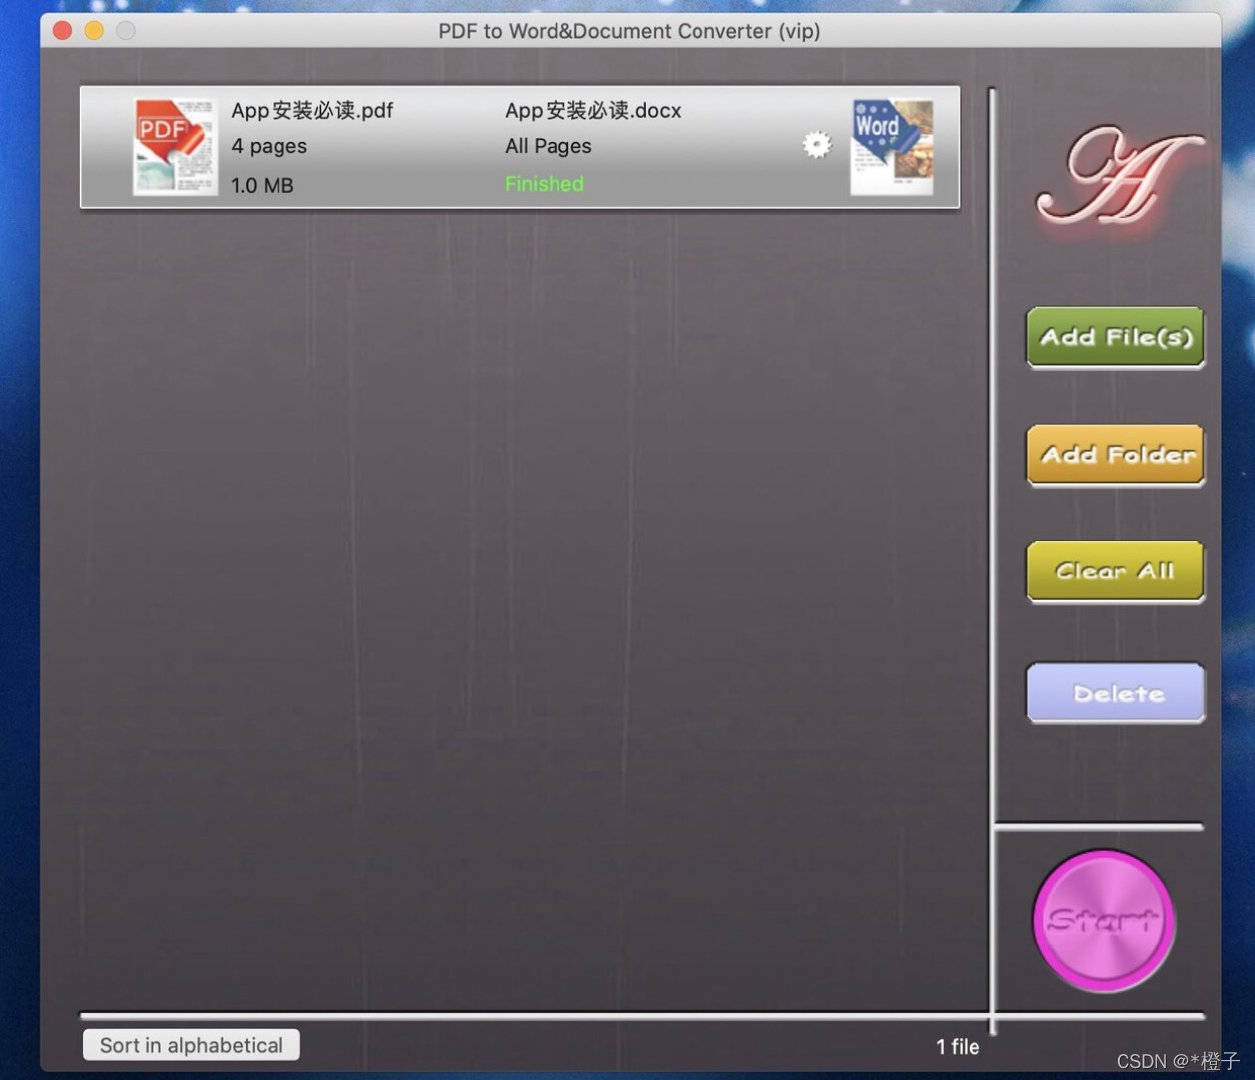Close the PDF to Word converter window

click(62, 30)
